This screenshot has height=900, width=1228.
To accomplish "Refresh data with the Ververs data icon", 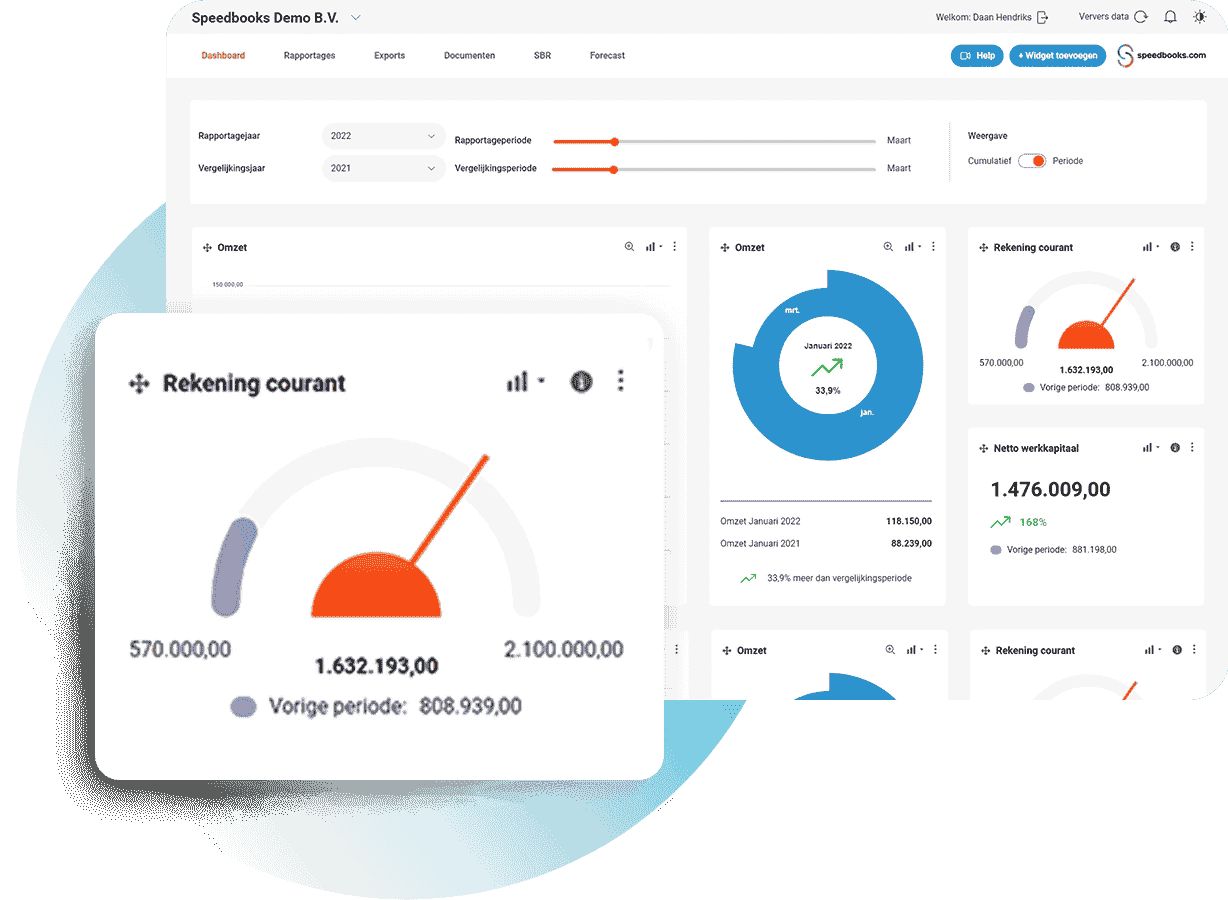I will click(1141, 17).
